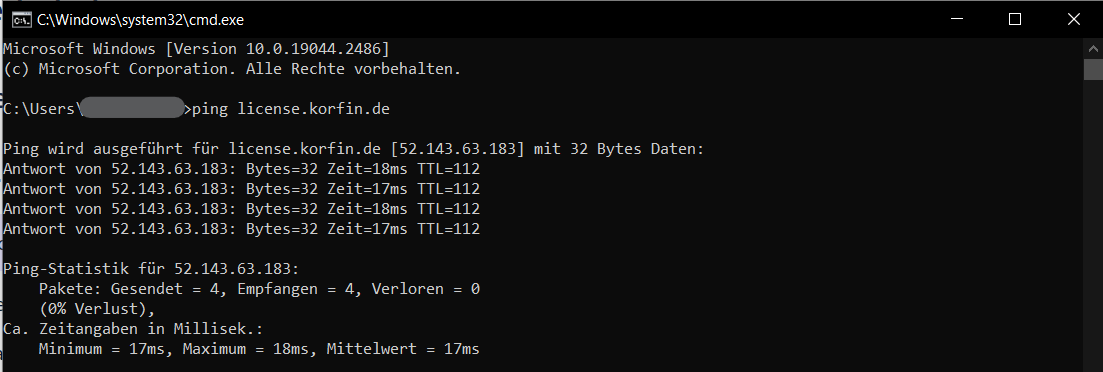Click the 'Ping wird ausgeführt' line
The height and width of the screenshot is (372, 1103).
(353, 149)
